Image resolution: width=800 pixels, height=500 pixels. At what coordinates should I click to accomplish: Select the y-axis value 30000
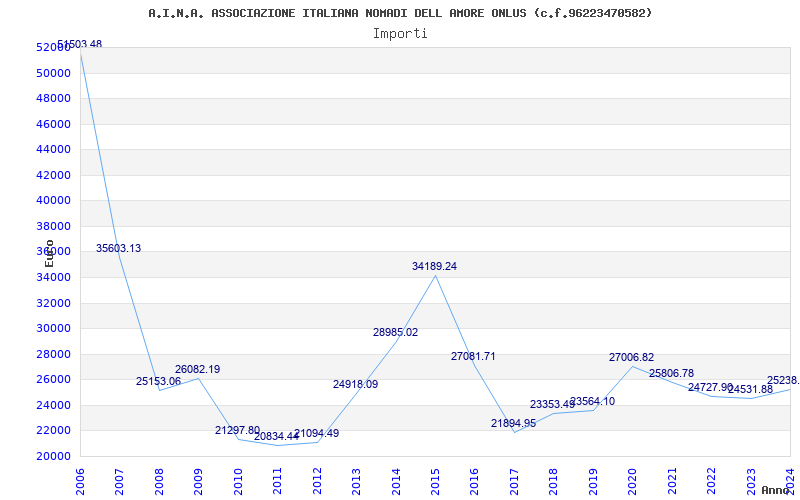(53, 329)
